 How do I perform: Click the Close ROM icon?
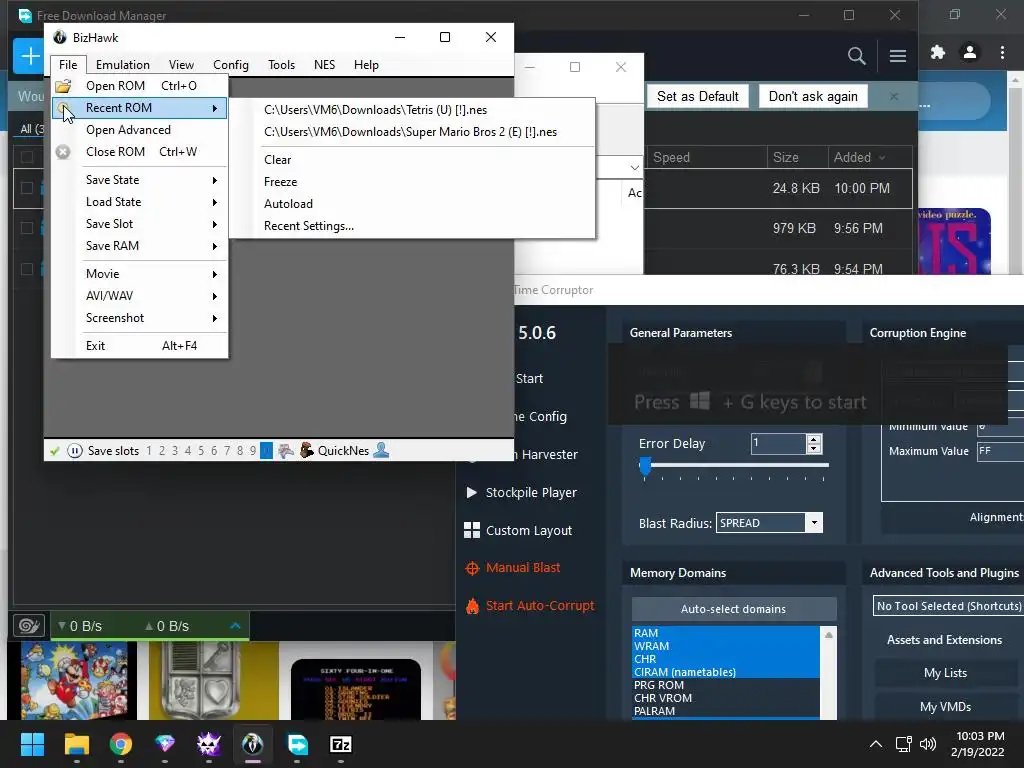(x=63, y=152)
